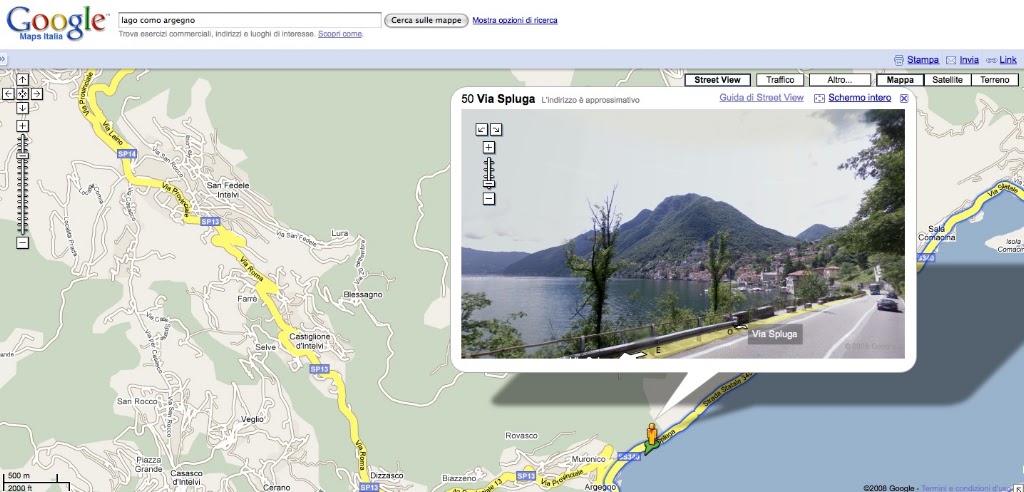Click the Lura map label
This screenshot has height=492, width=1024.
click(340, 233)
